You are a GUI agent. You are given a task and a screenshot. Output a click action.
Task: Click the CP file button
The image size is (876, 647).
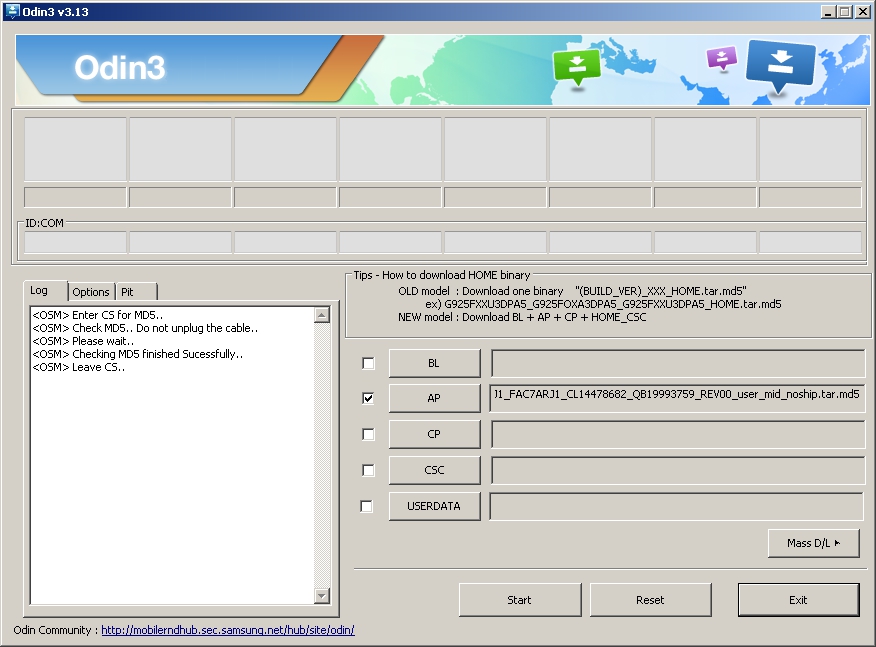click(x=434, y=434)
